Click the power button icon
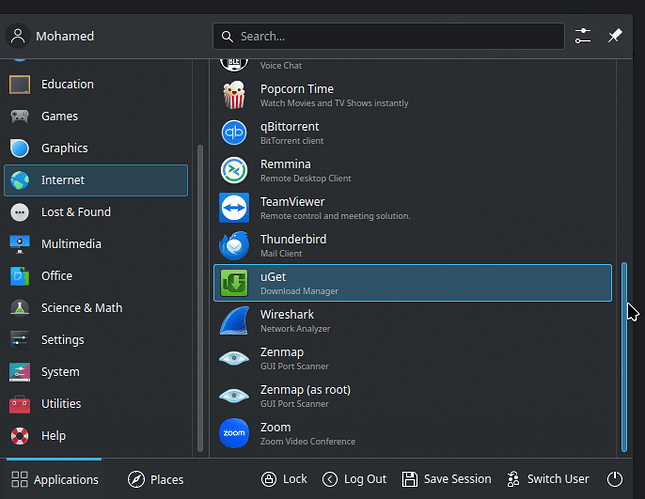The height and width of the screenshot is (499, 645). coord(615,479)
